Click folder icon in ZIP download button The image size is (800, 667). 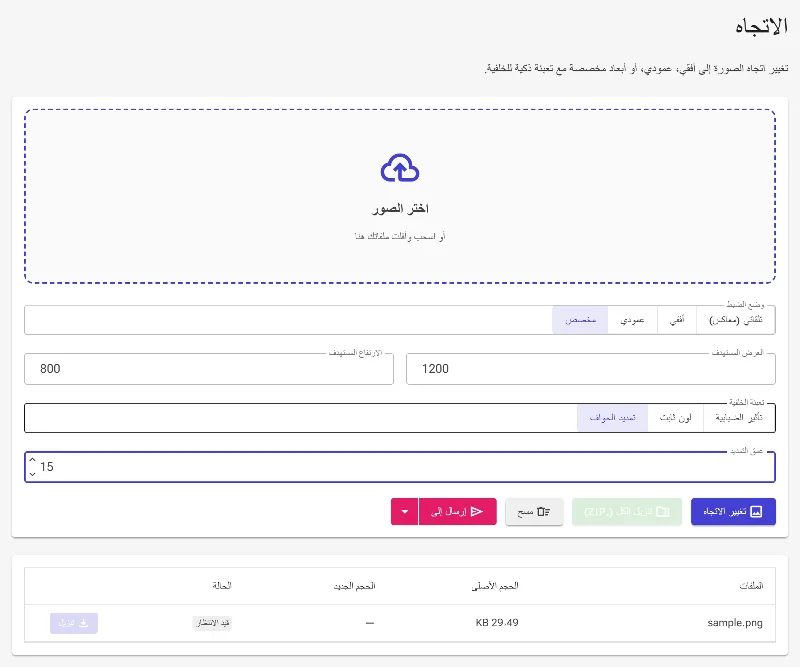point(663,511)
